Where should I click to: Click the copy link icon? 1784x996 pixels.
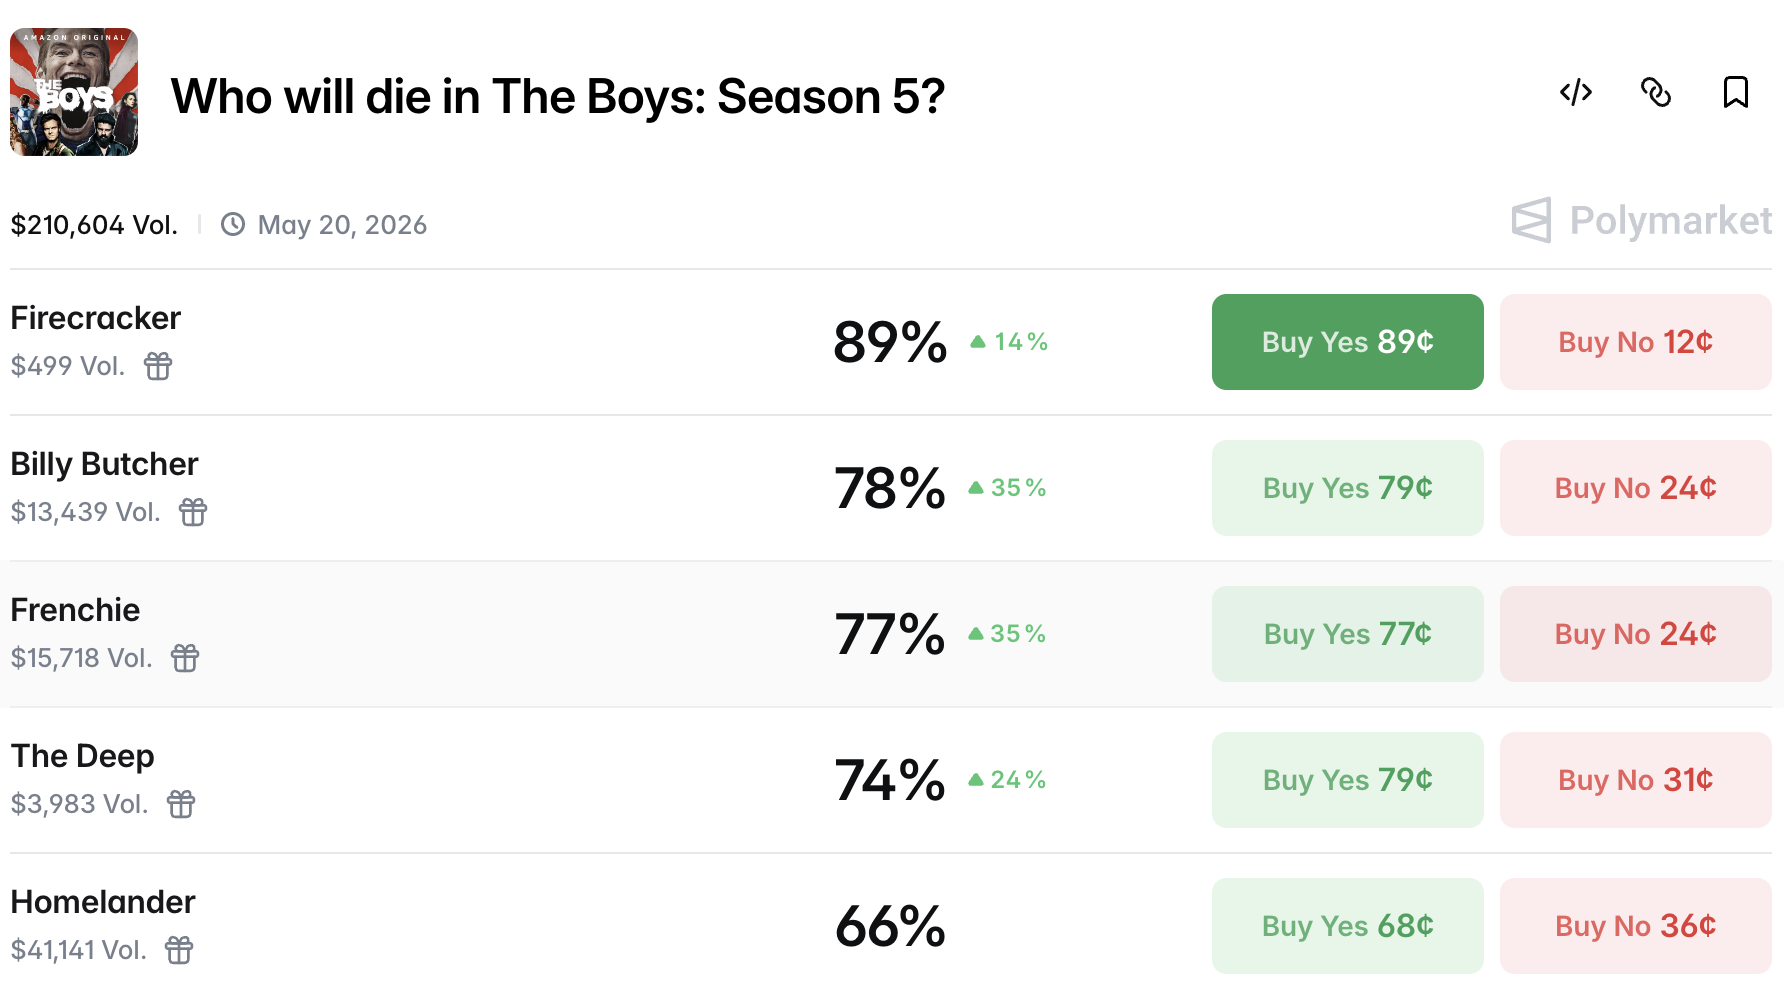click(x=1656, y=93)
